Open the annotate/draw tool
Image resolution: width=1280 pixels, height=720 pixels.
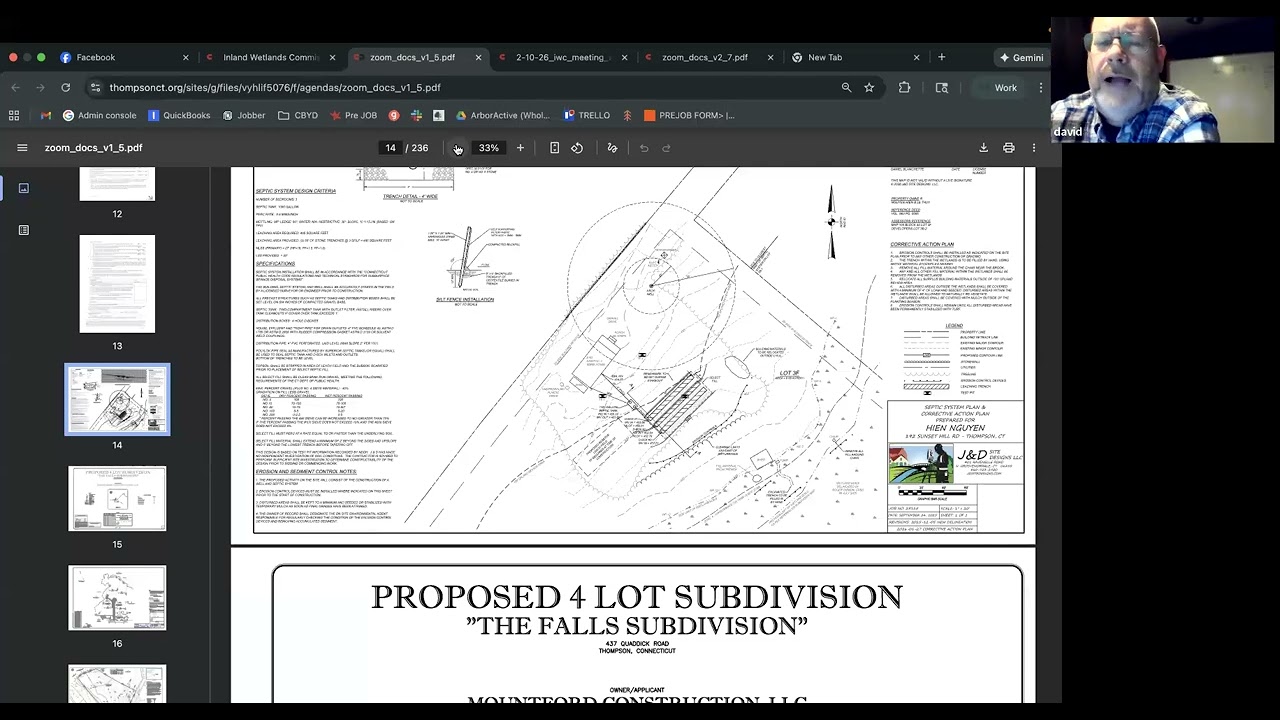tap(612, 148)
